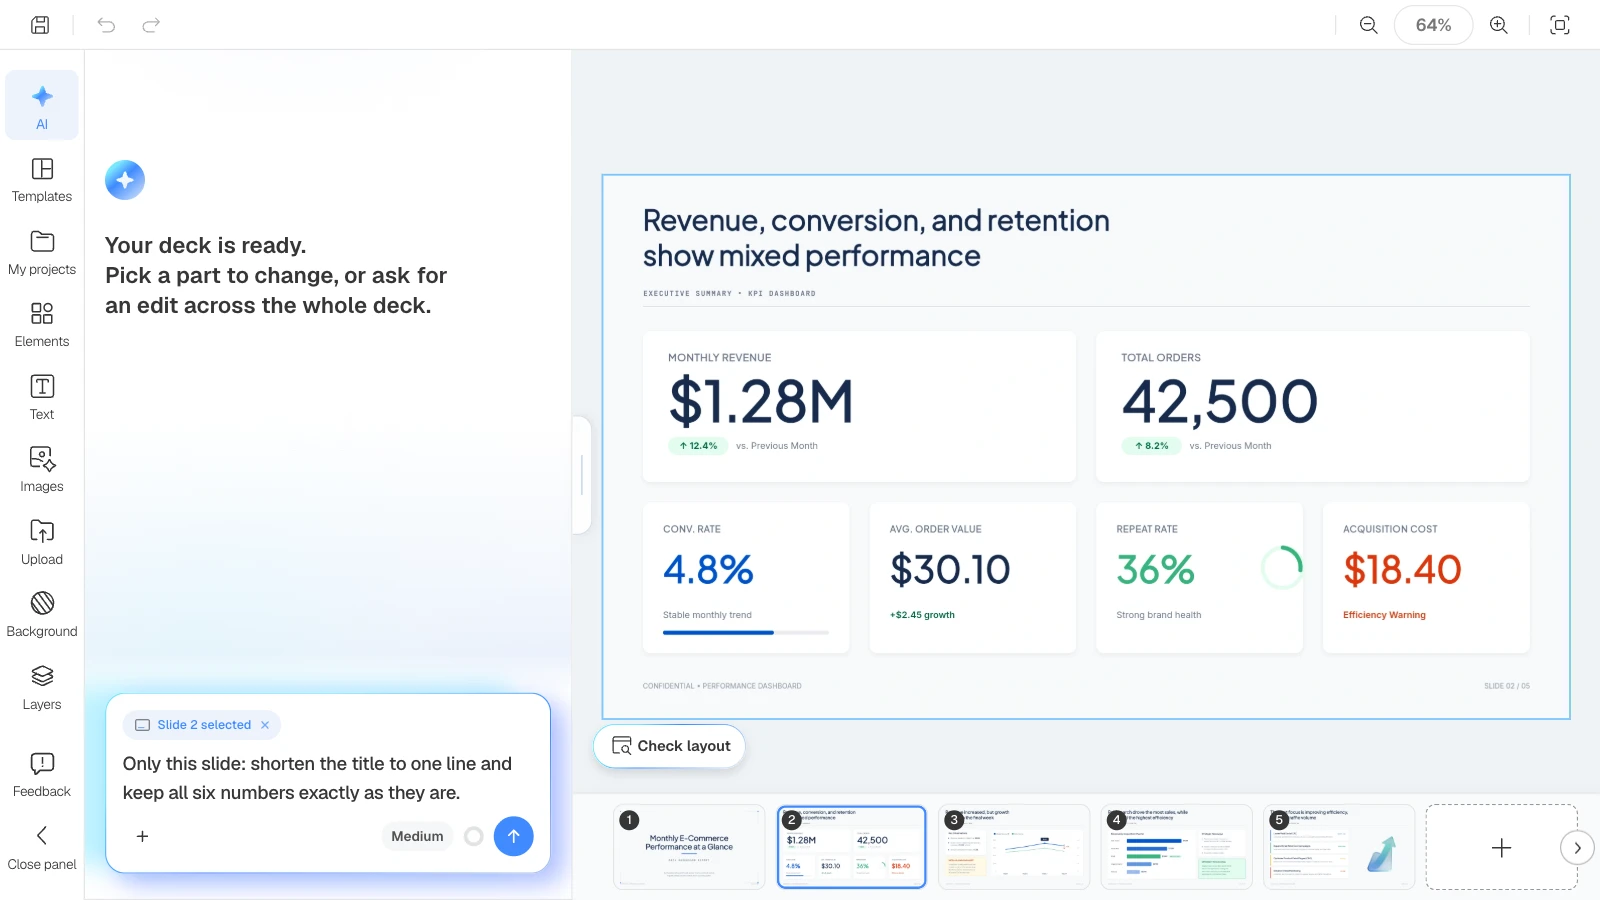Click the prompt text input field
Screen dimensions: 1600x900
pos(328,778)
